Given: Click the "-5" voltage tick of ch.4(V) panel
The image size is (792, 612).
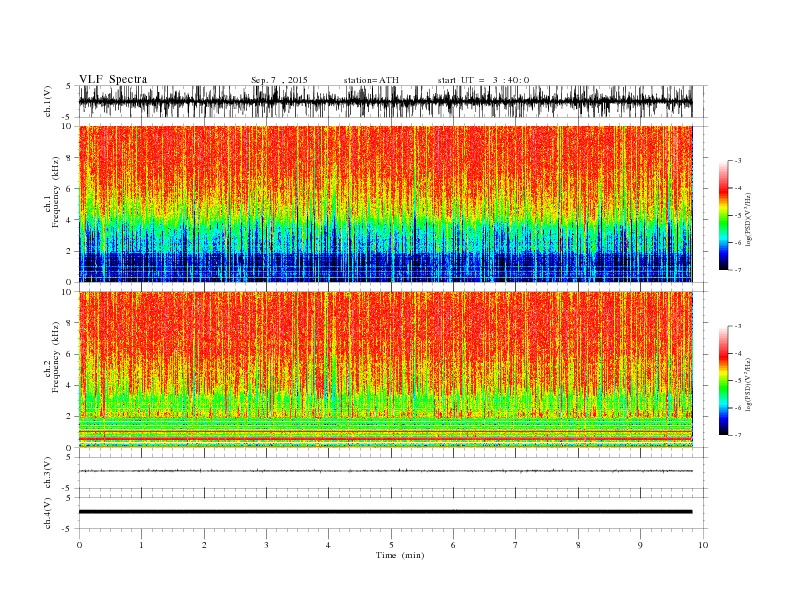Looking at the screenshot, I should 67,529.
